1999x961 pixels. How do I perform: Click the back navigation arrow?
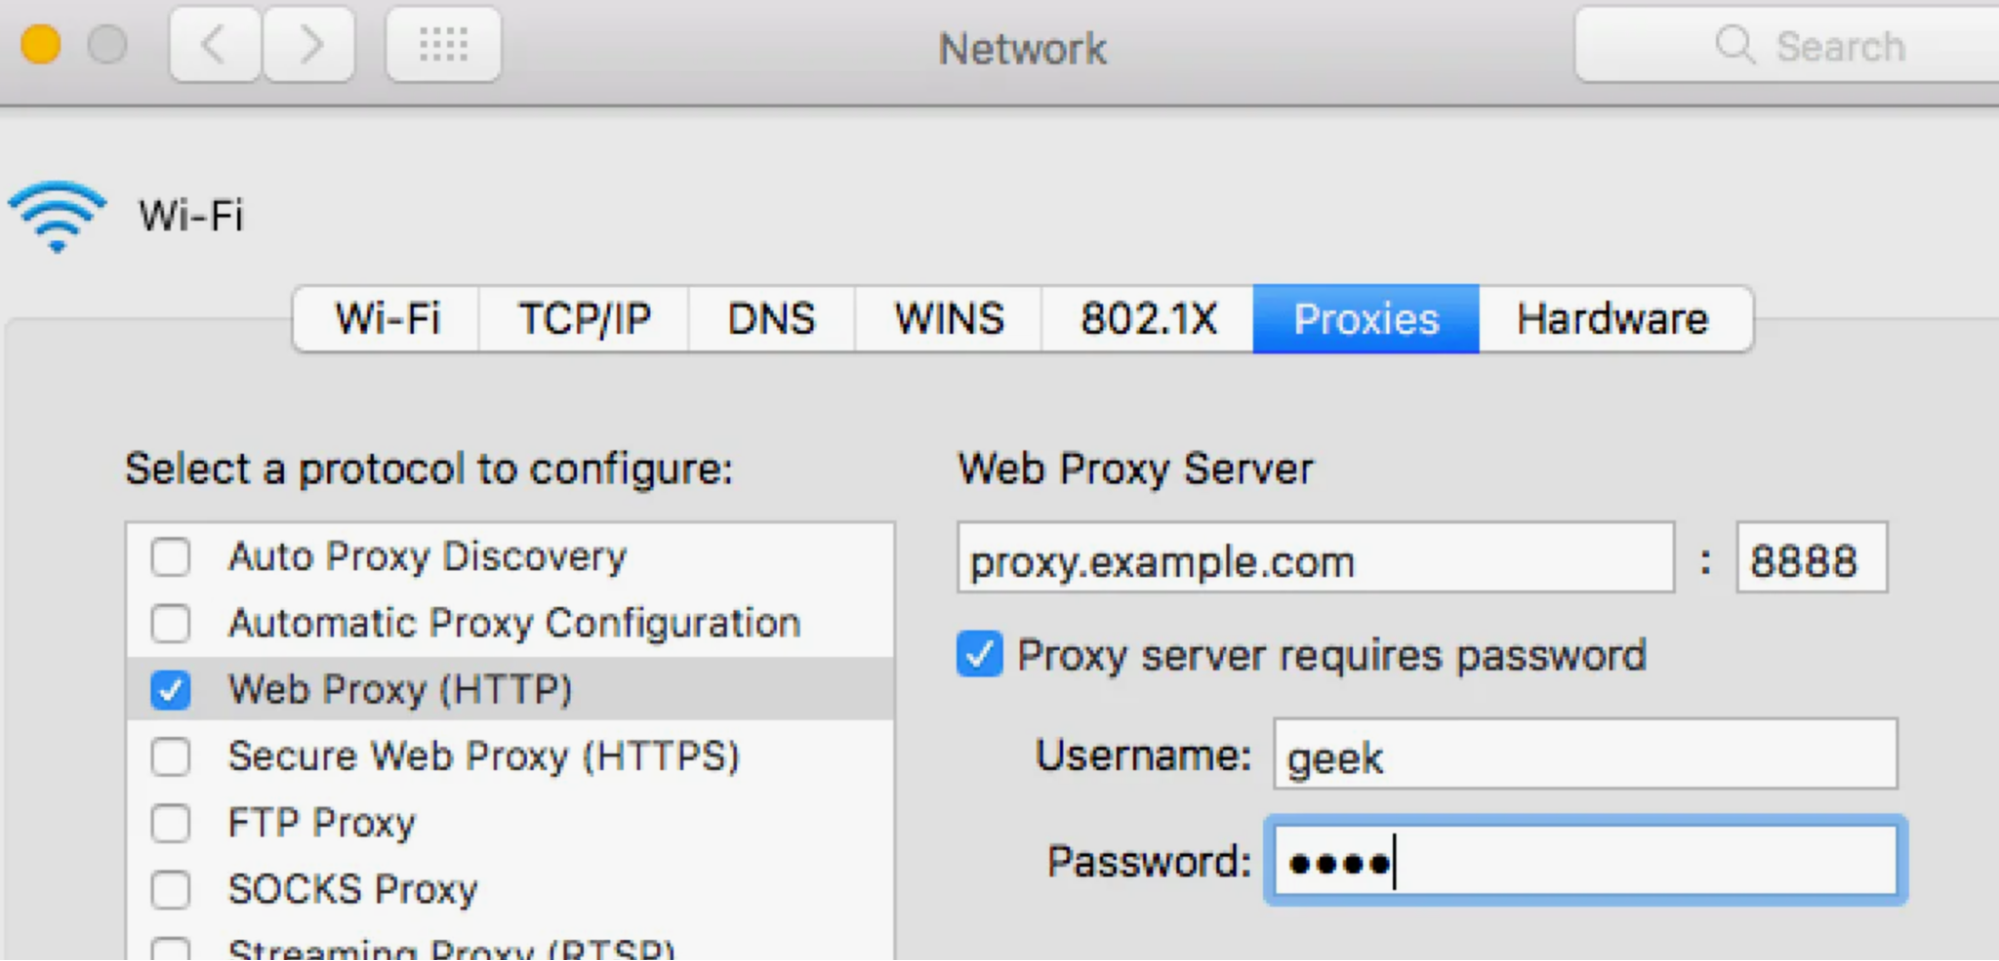[x=213, y=44]
